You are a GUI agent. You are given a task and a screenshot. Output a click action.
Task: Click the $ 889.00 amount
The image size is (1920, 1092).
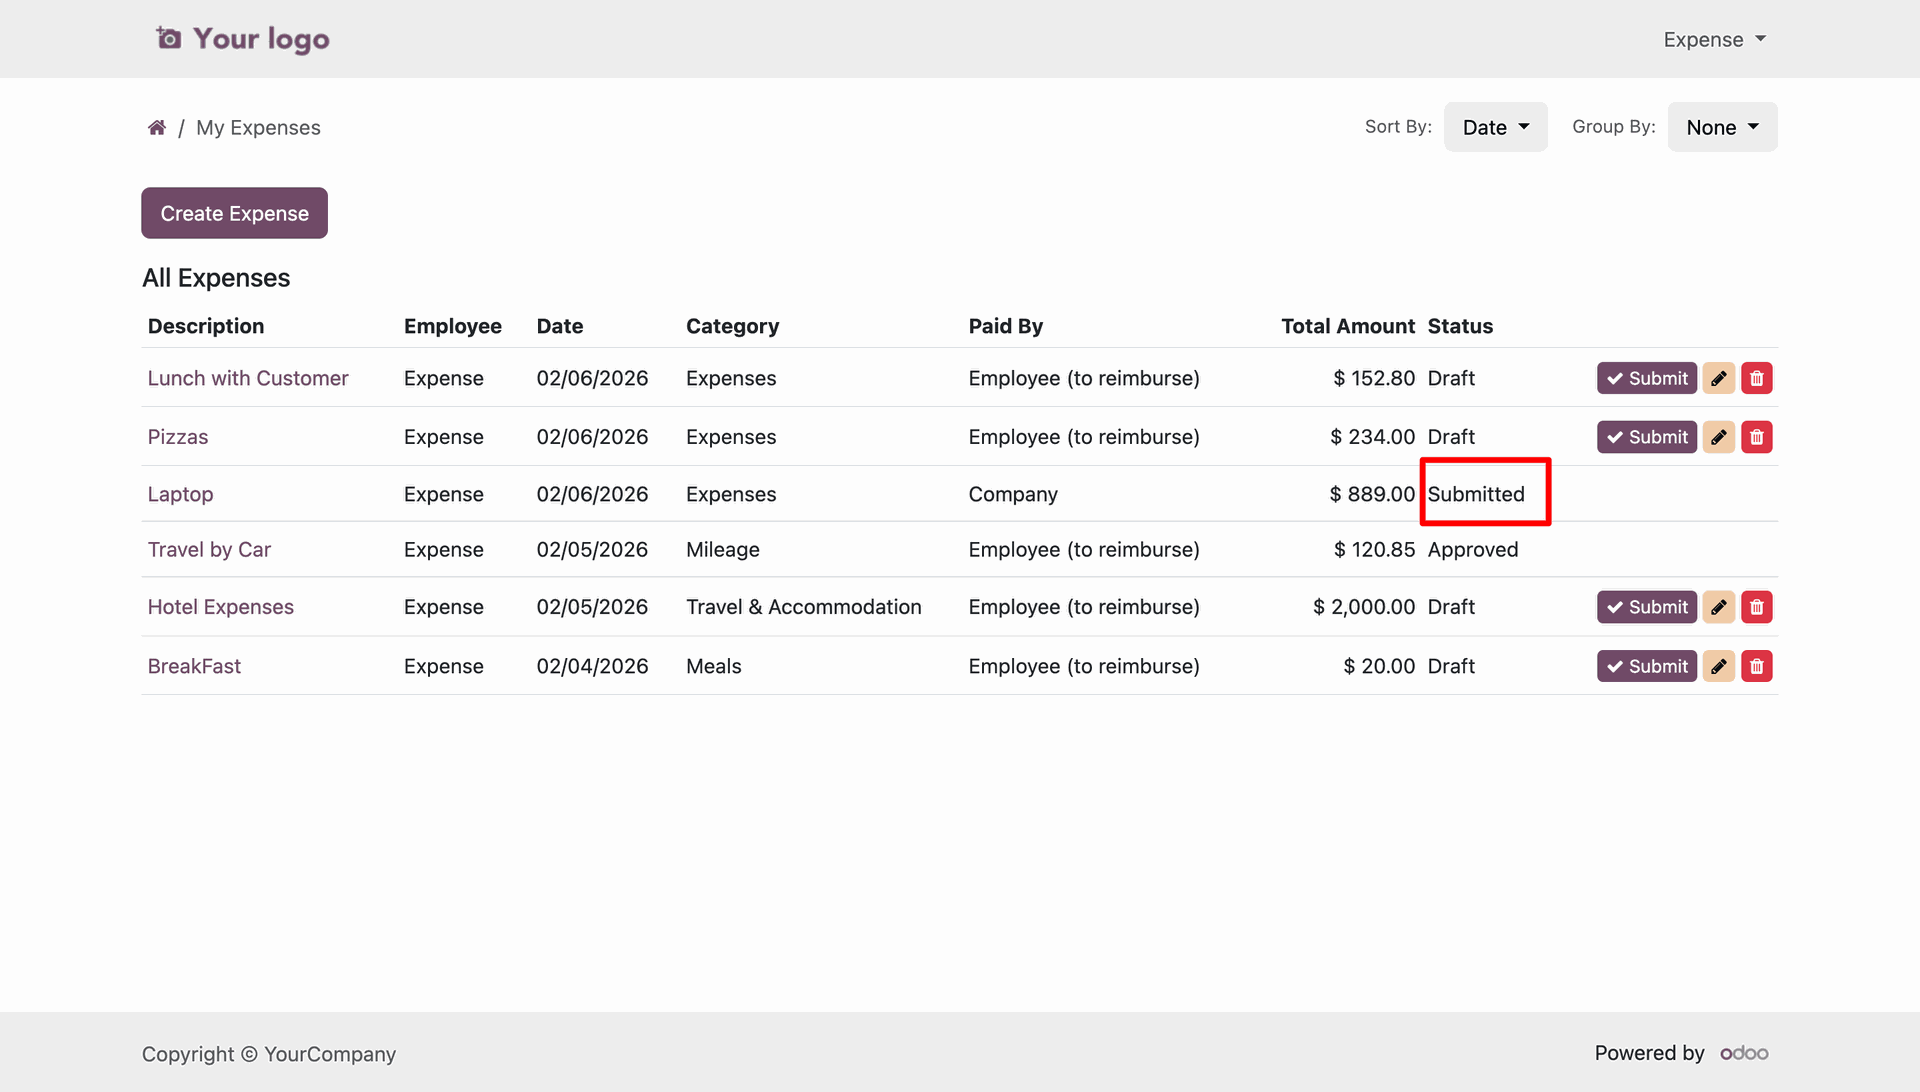click(1372, 494)
